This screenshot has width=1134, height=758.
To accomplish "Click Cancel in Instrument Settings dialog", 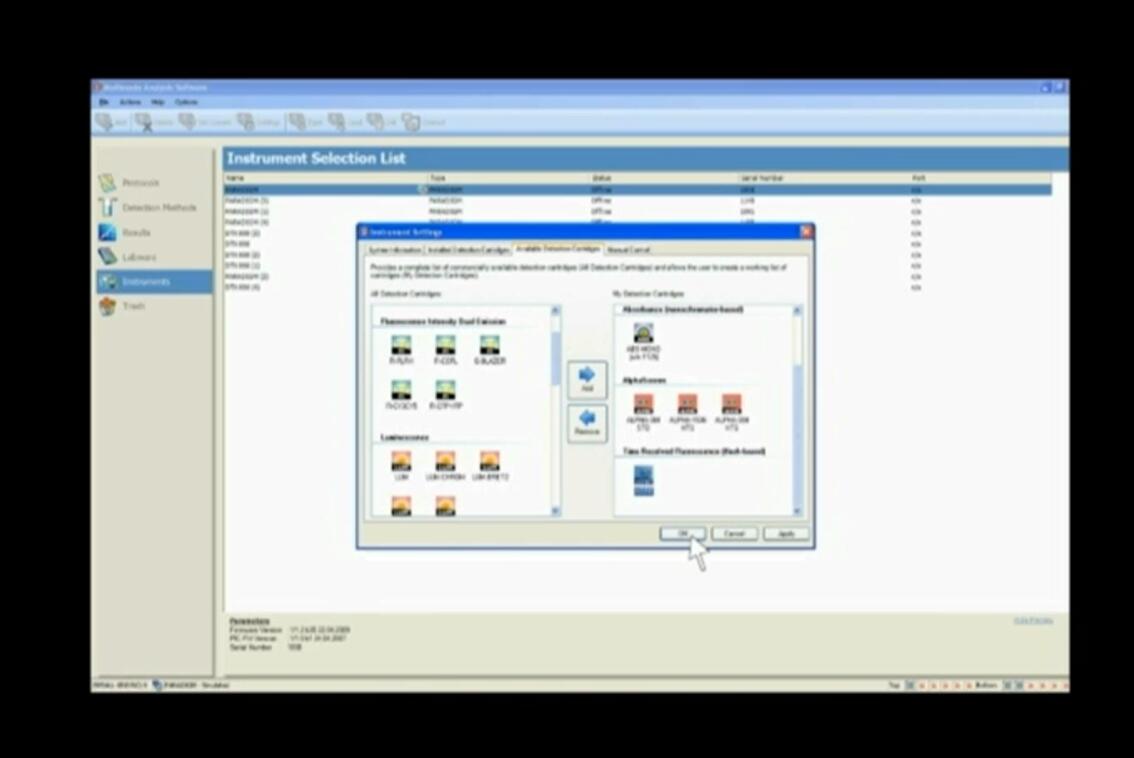I will coord(734,534).
